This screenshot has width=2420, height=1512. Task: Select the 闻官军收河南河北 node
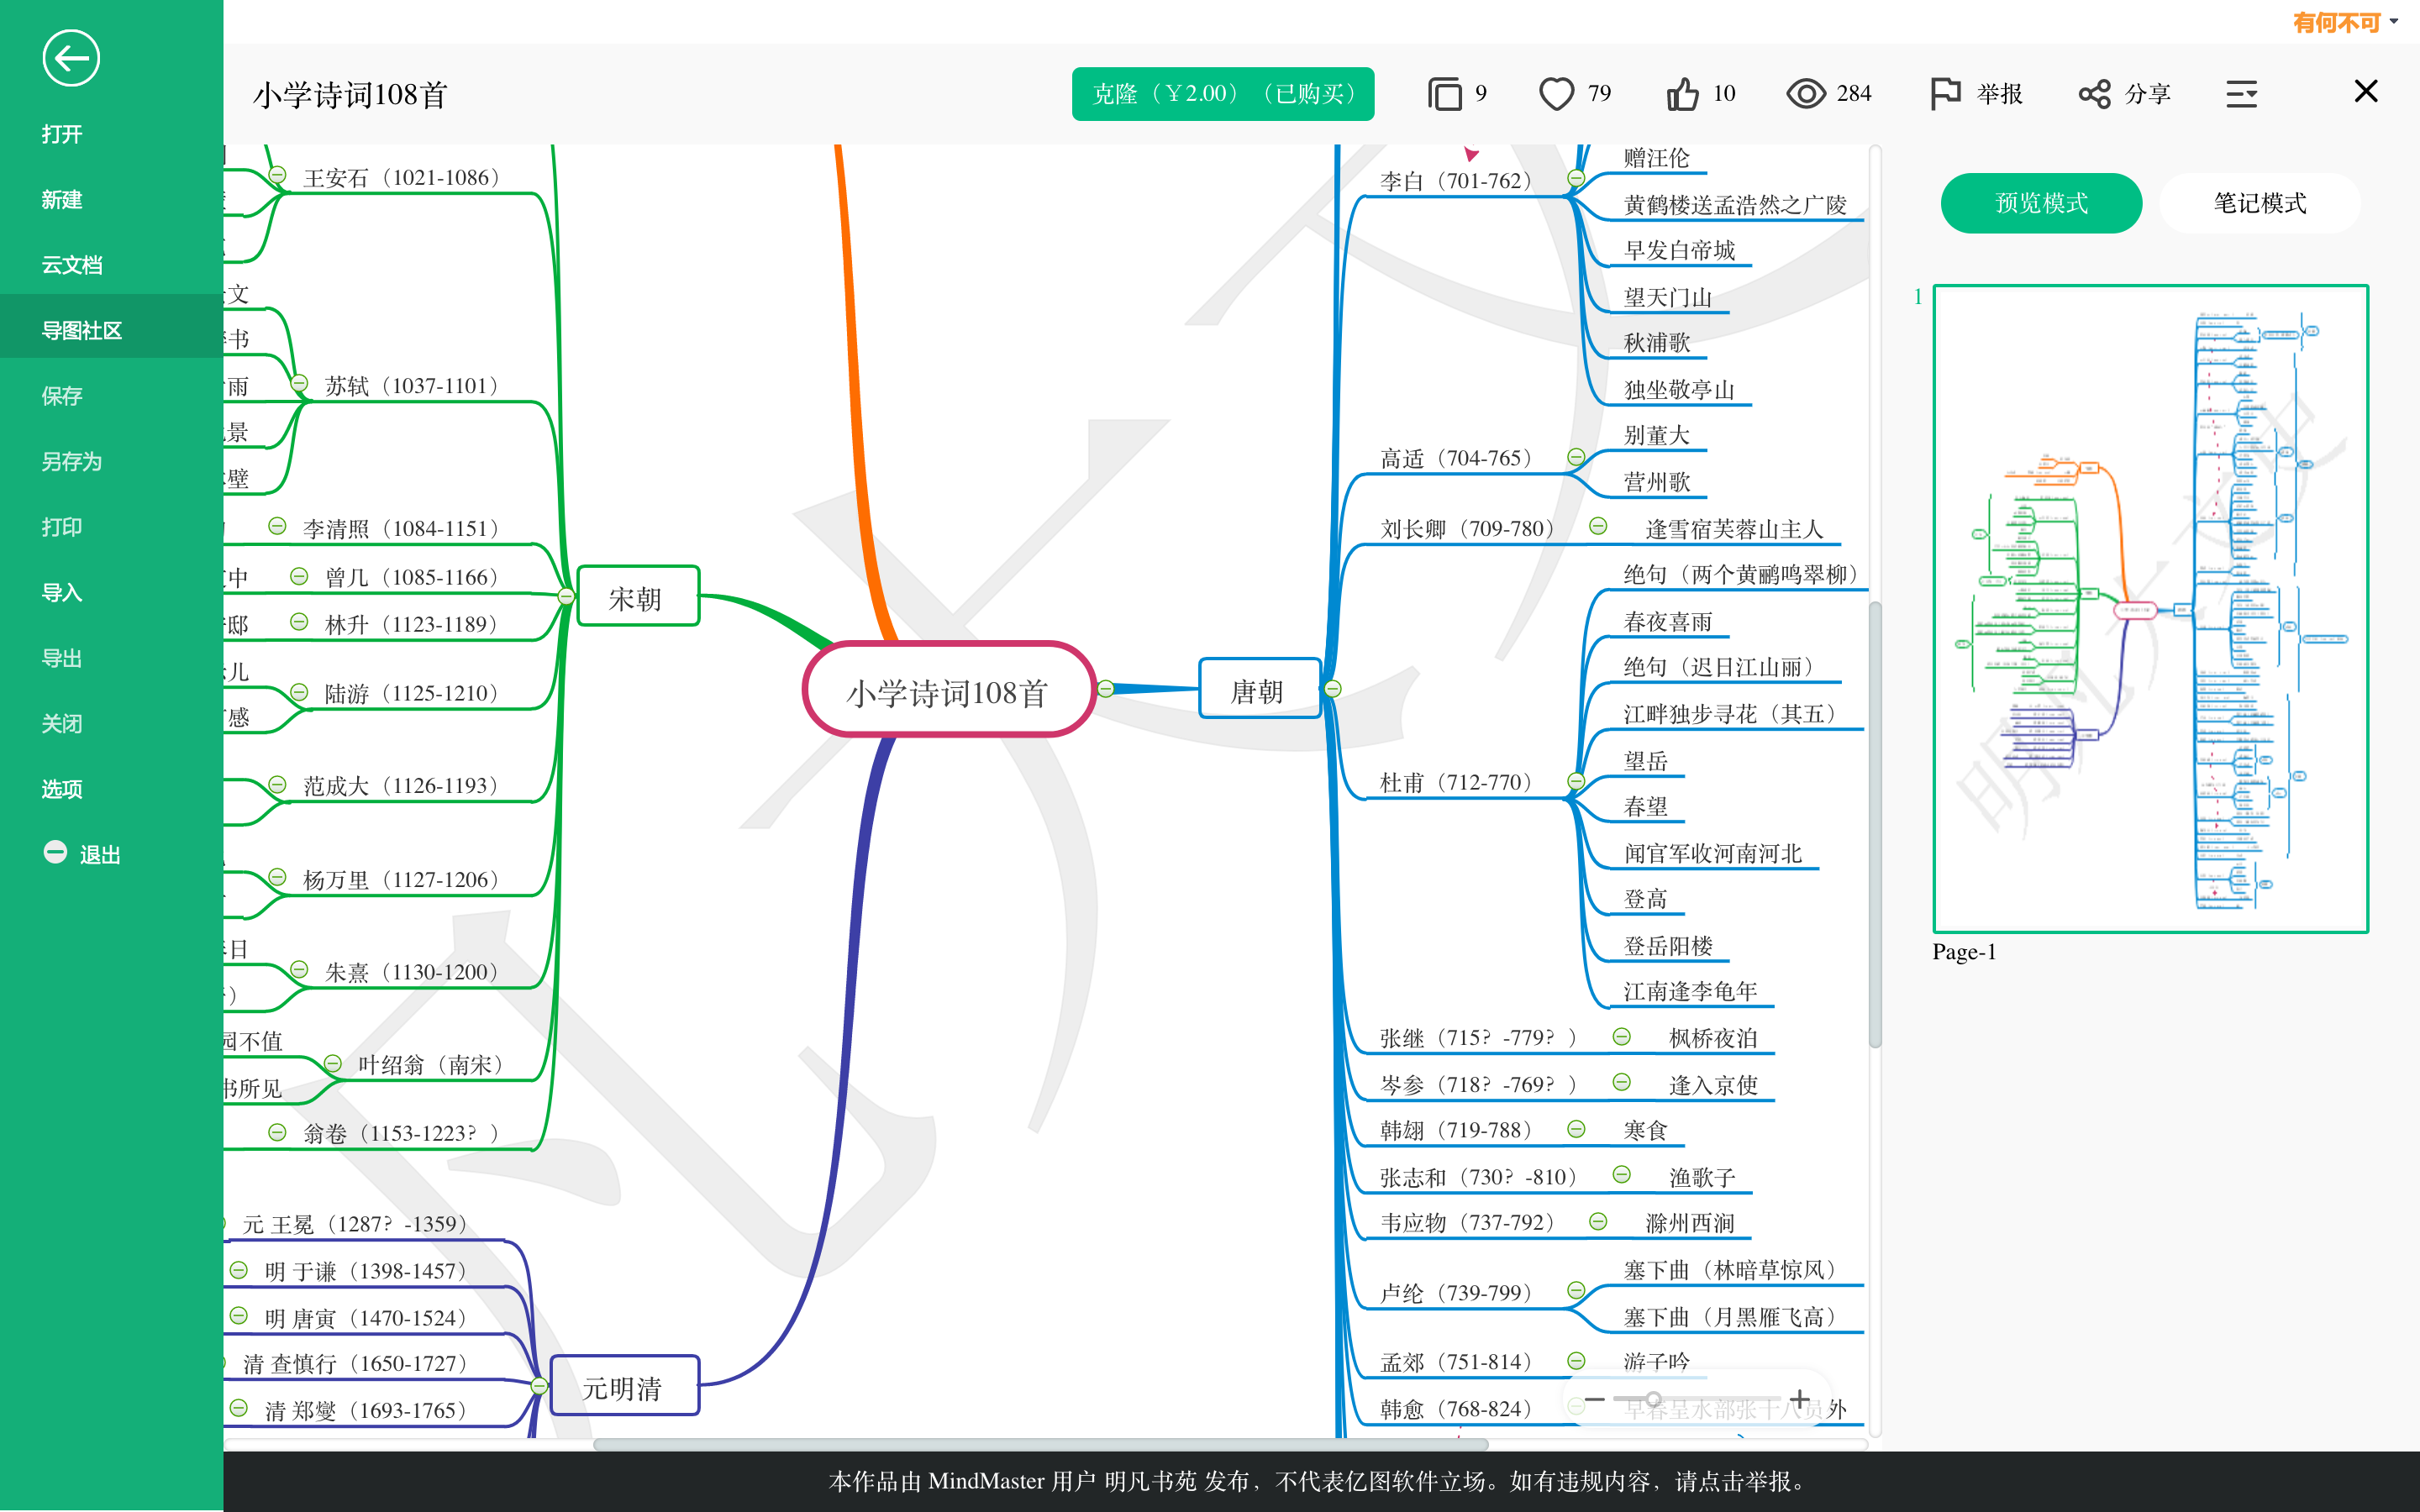point(1713,853)
